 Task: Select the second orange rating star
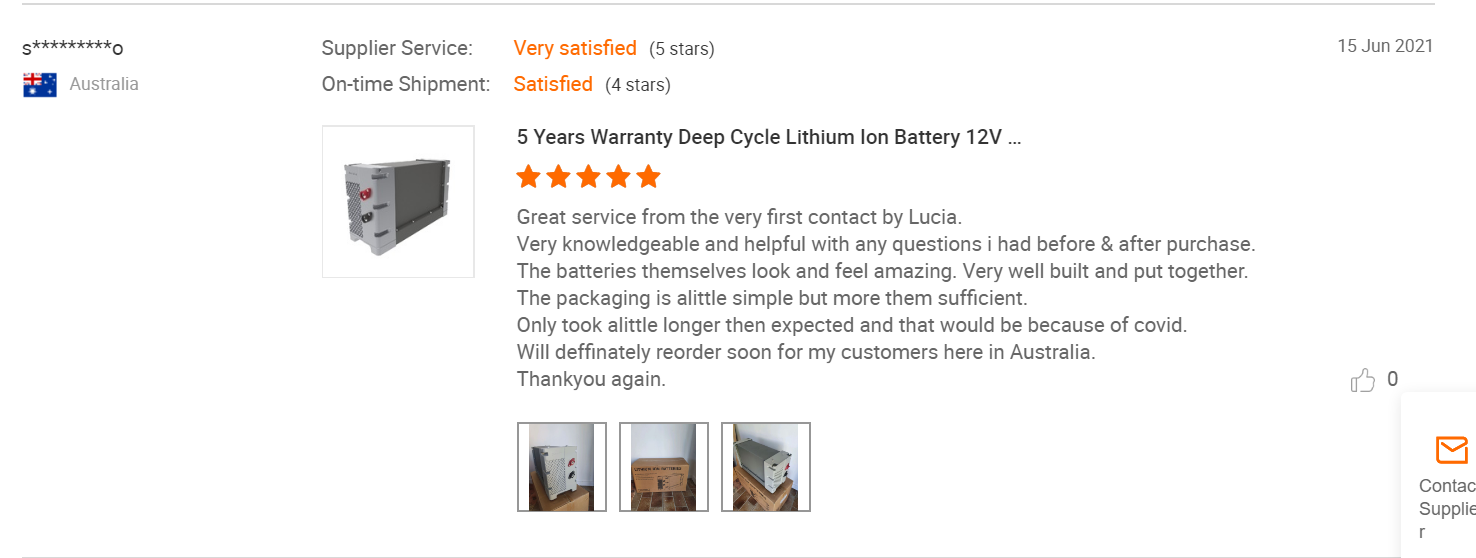point(559,177)
